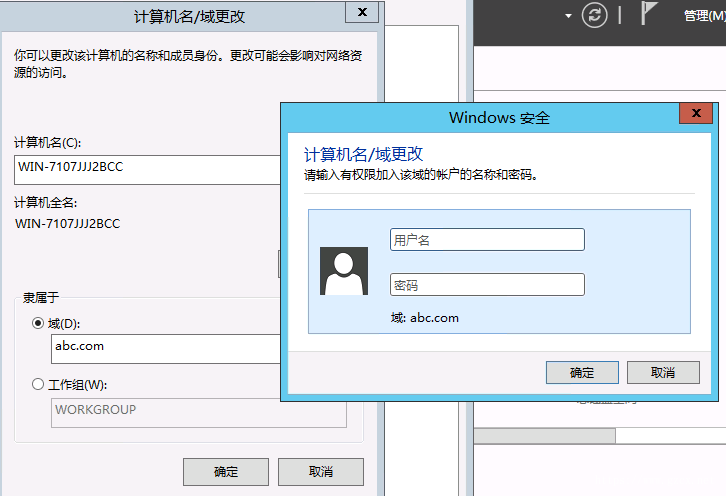Expand the dropdown arrow beside refresh icon
Image resolution: width=726 pixels, height=496 pixels.
coord(568,16)
